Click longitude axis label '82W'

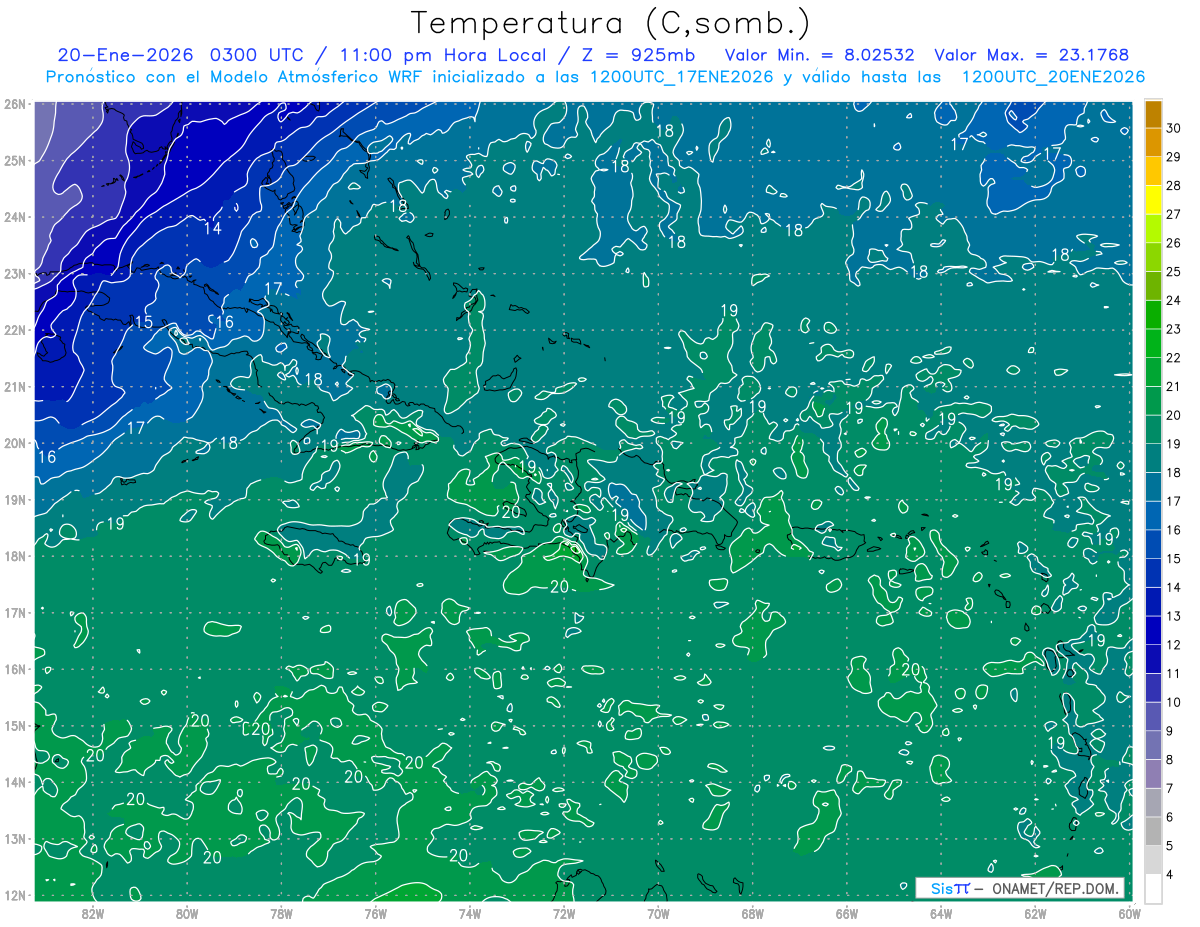click(x=93, y=913)
